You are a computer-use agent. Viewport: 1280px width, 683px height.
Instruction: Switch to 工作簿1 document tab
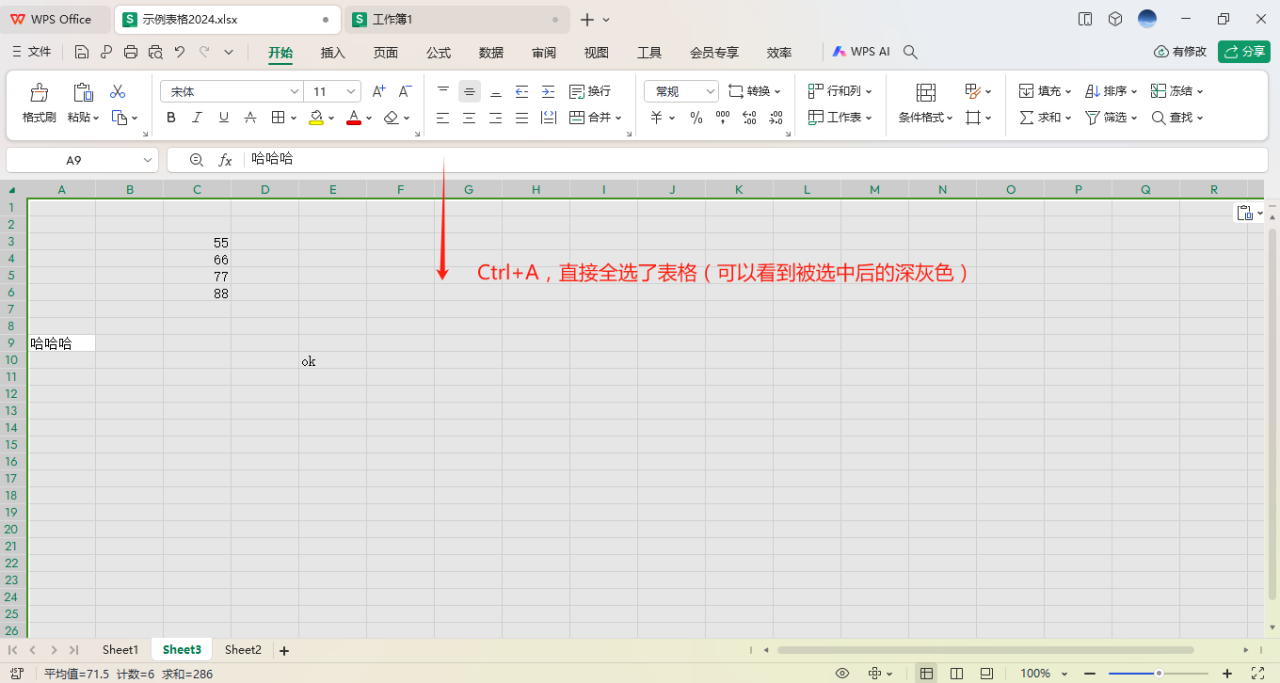(457, 19)
